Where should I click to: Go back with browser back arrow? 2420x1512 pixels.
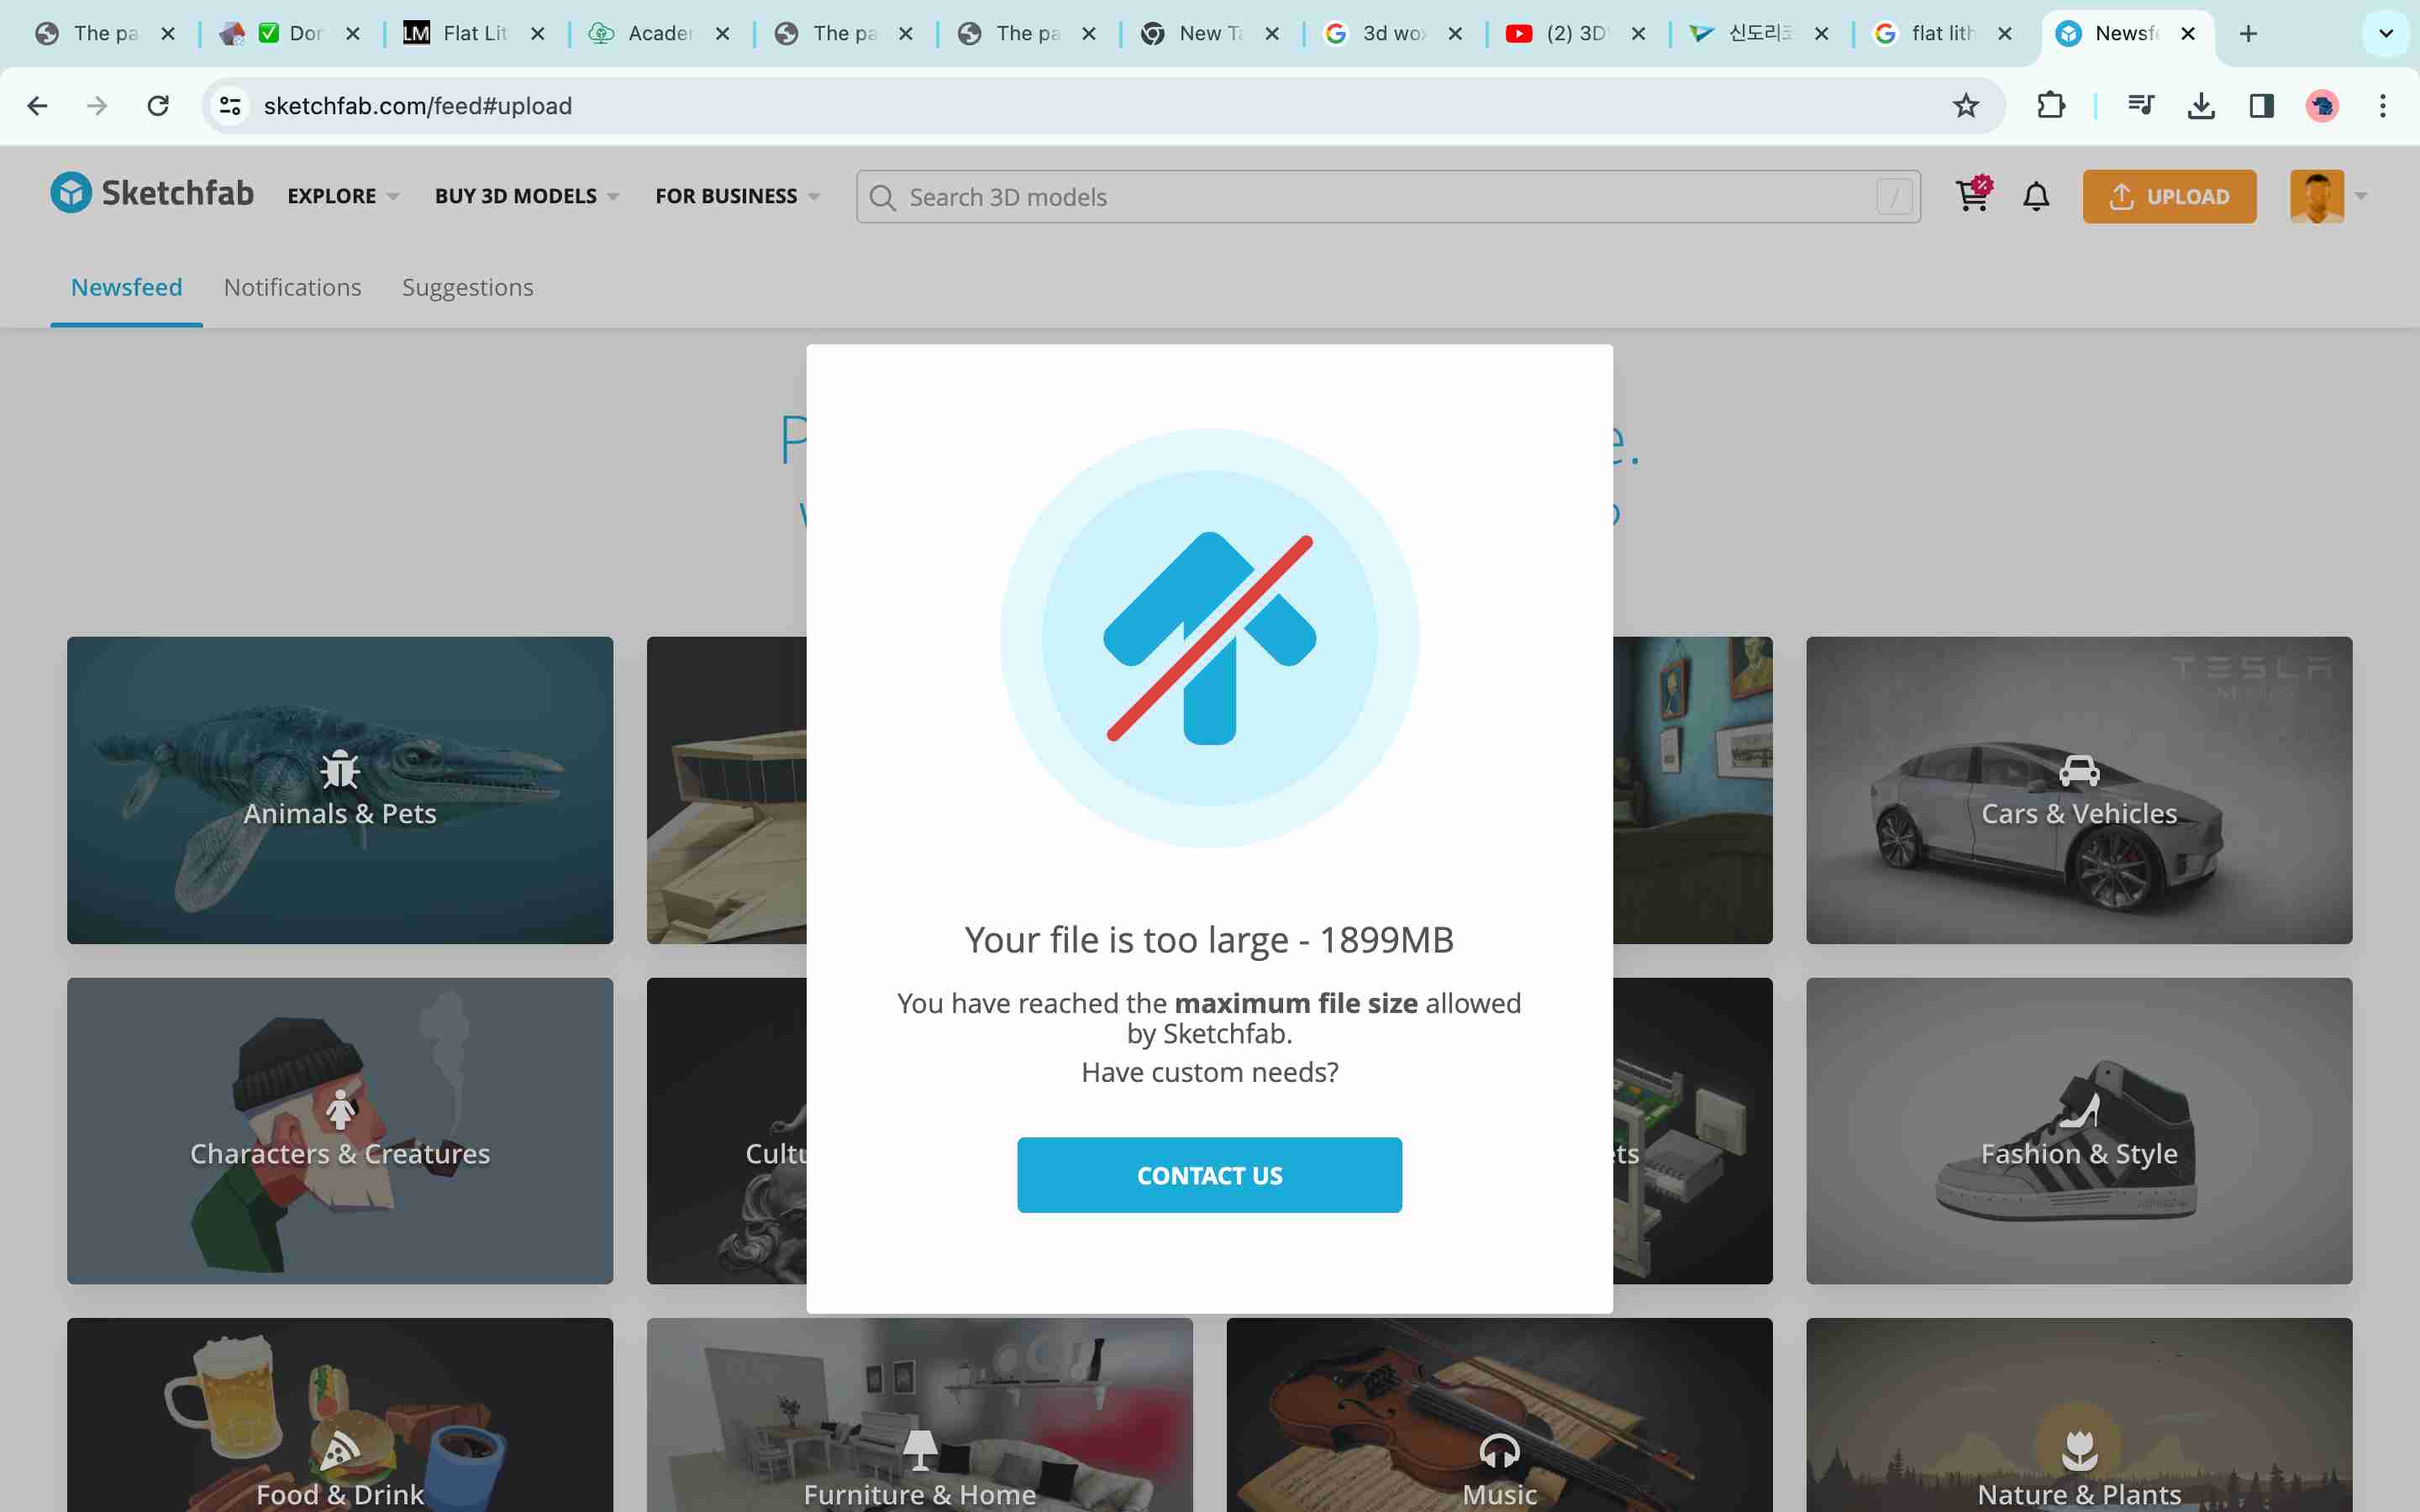tap(37, 105)
